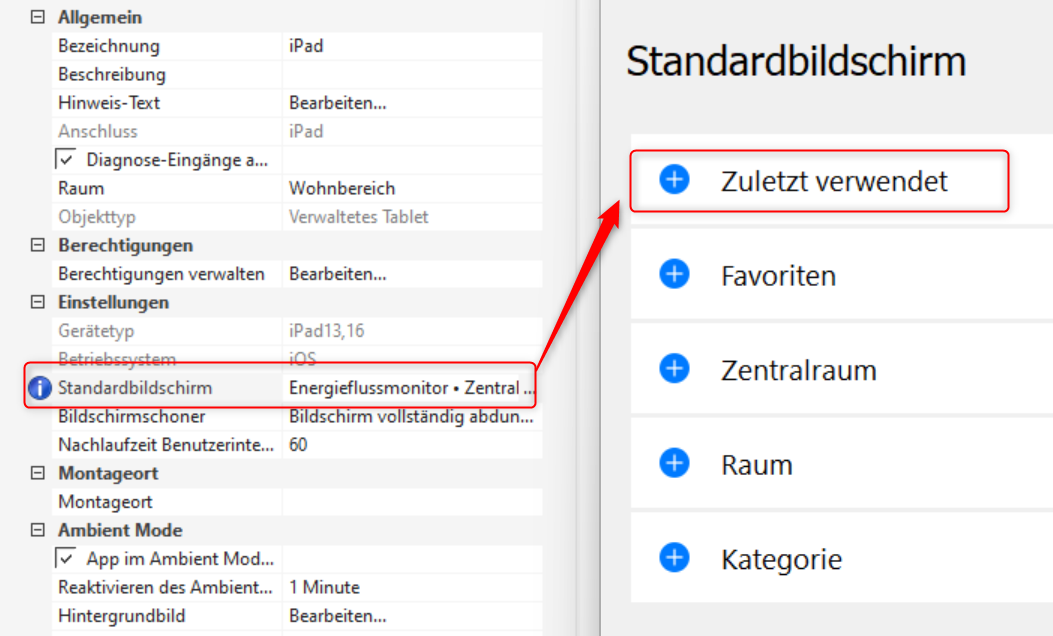The image size is (1053, 636).
Task: Collapse the Berechtigungen section
Action: 38,245
